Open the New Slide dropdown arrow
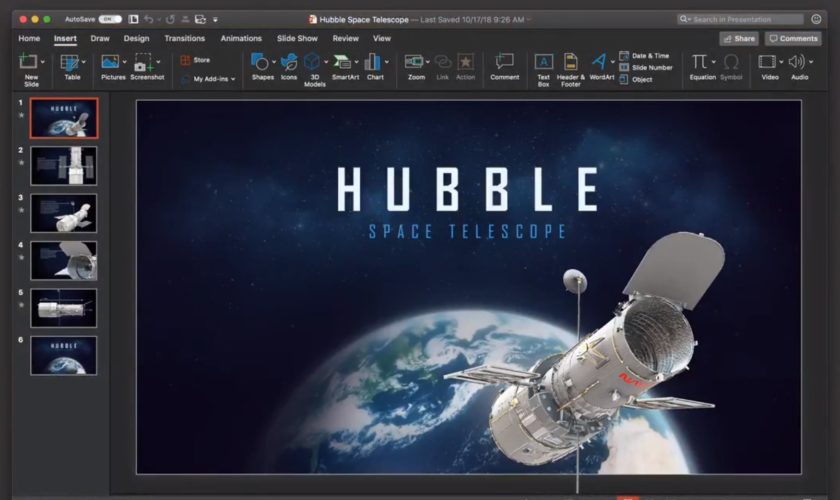 (x=43, y=62)
